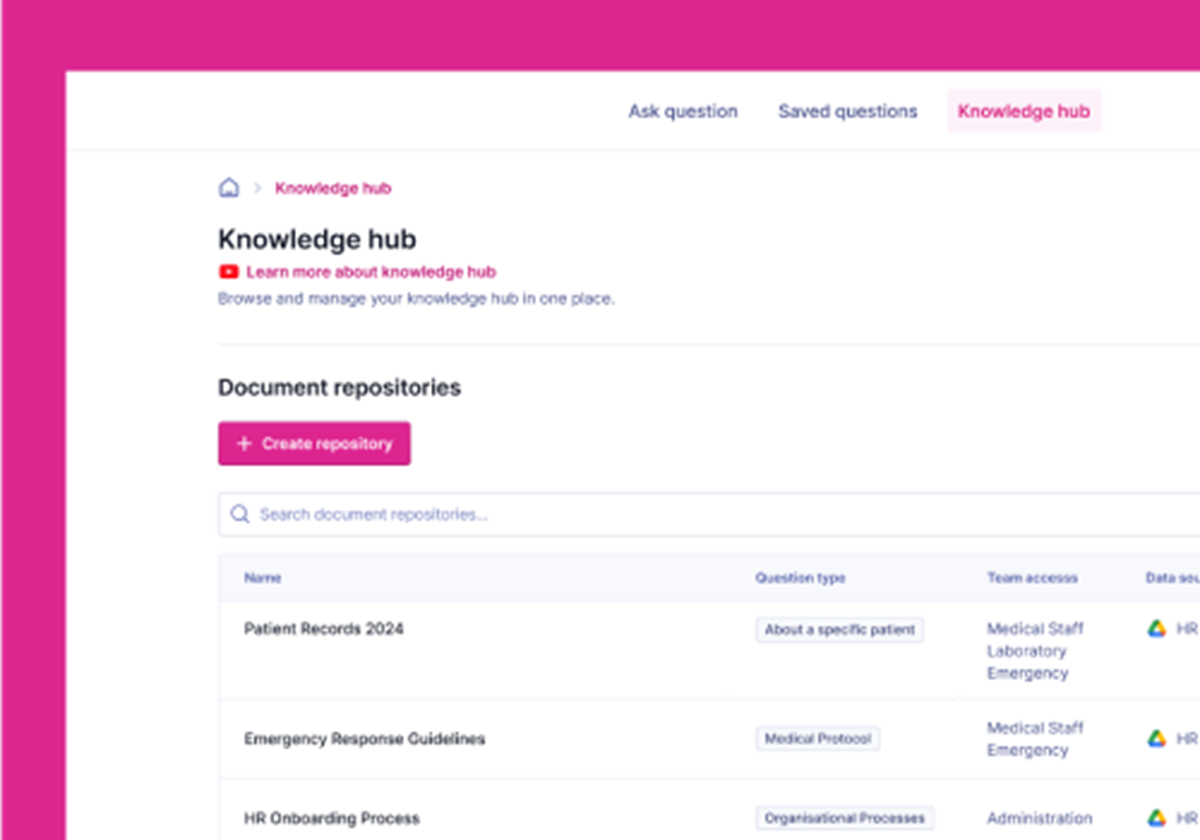
Task: Click Google Drive icon in Emergency Response row
Action: click(x=1157, y=739)
